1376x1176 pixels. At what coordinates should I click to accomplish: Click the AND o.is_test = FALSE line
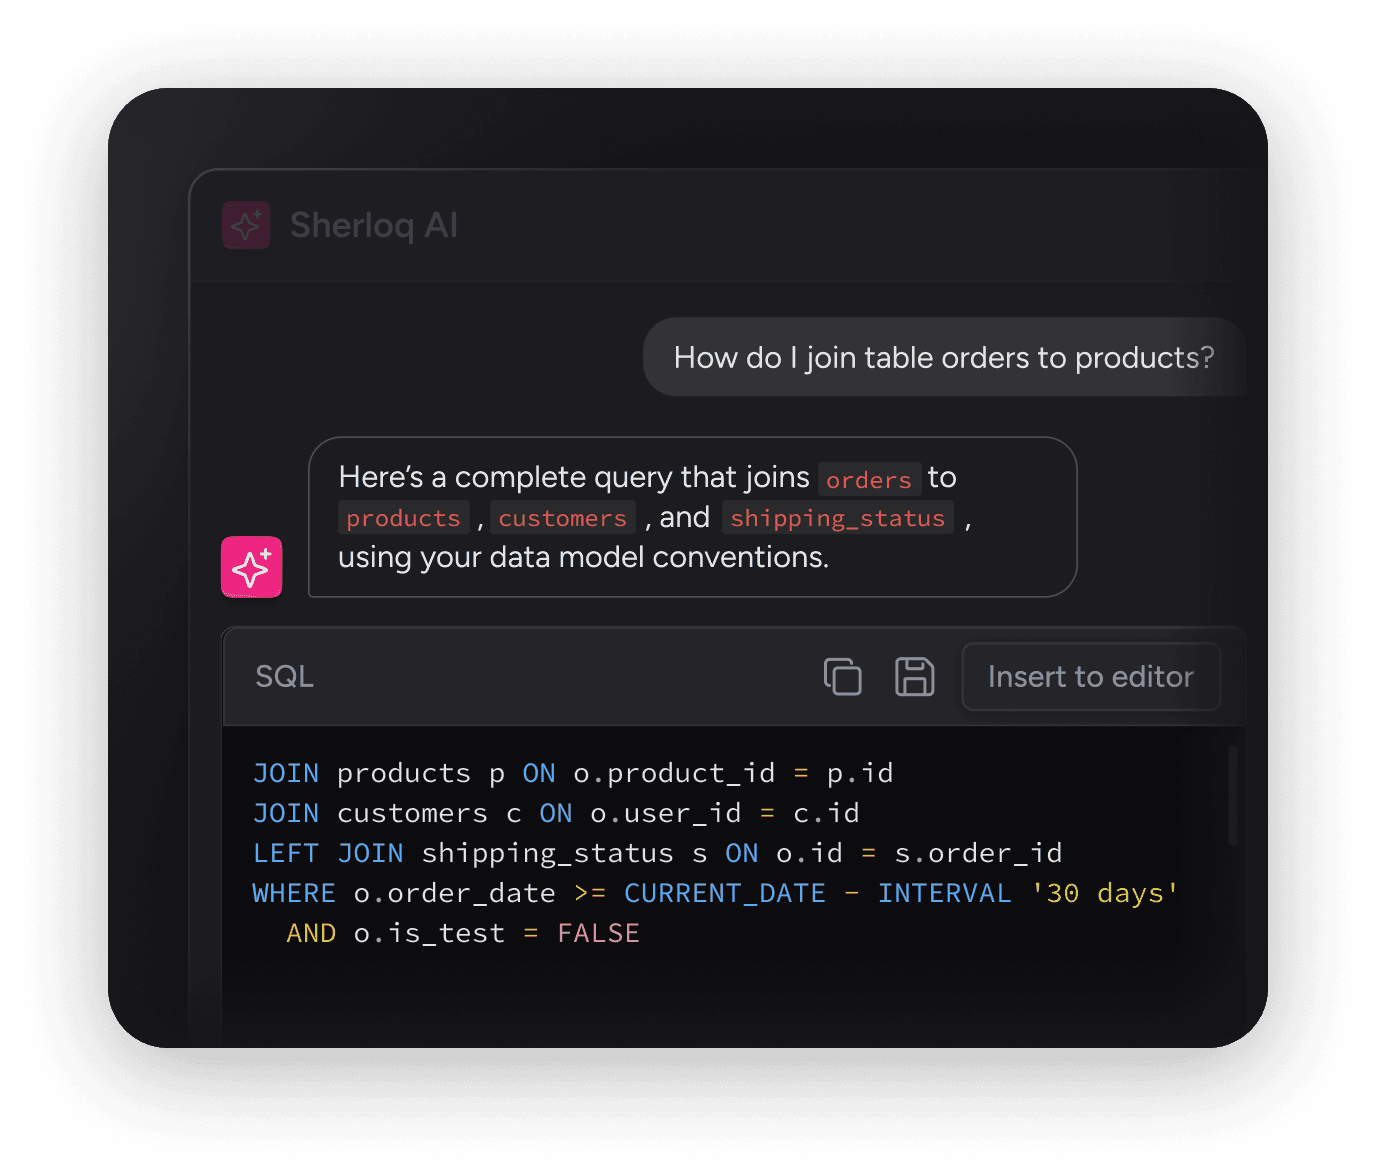(x=463, y=933)
